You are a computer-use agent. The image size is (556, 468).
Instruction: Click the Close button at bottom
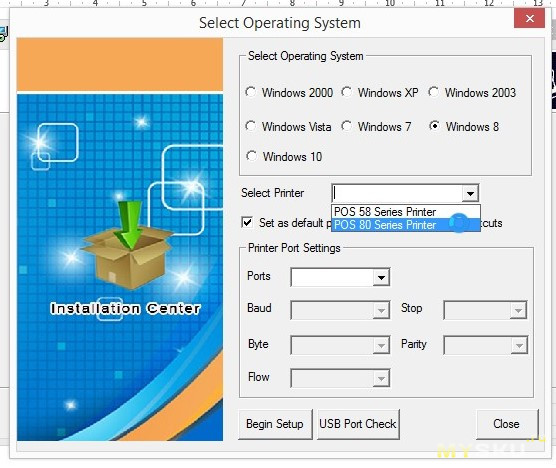(x=507, y=424)
